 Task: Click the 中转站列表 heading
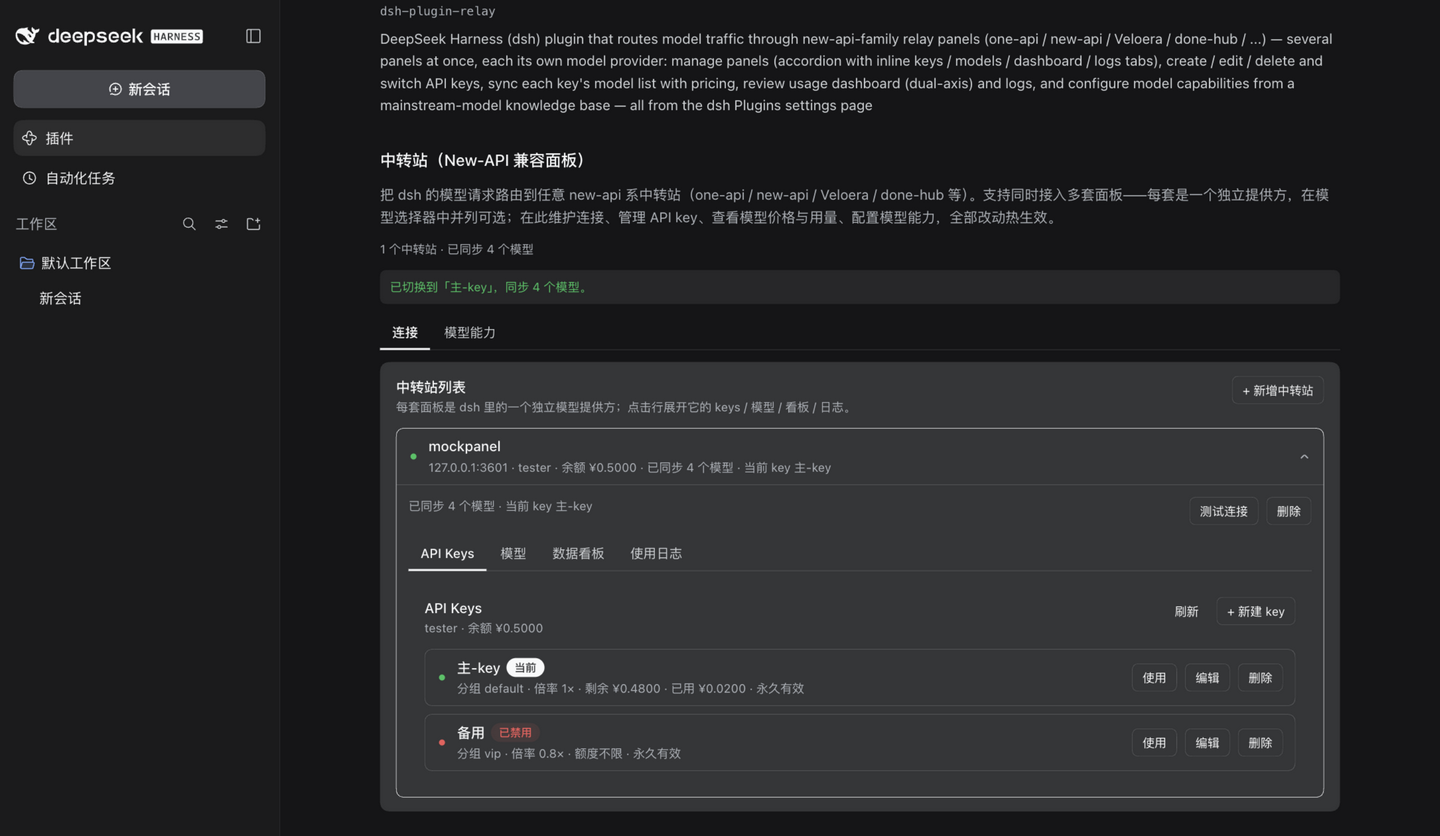431,387
